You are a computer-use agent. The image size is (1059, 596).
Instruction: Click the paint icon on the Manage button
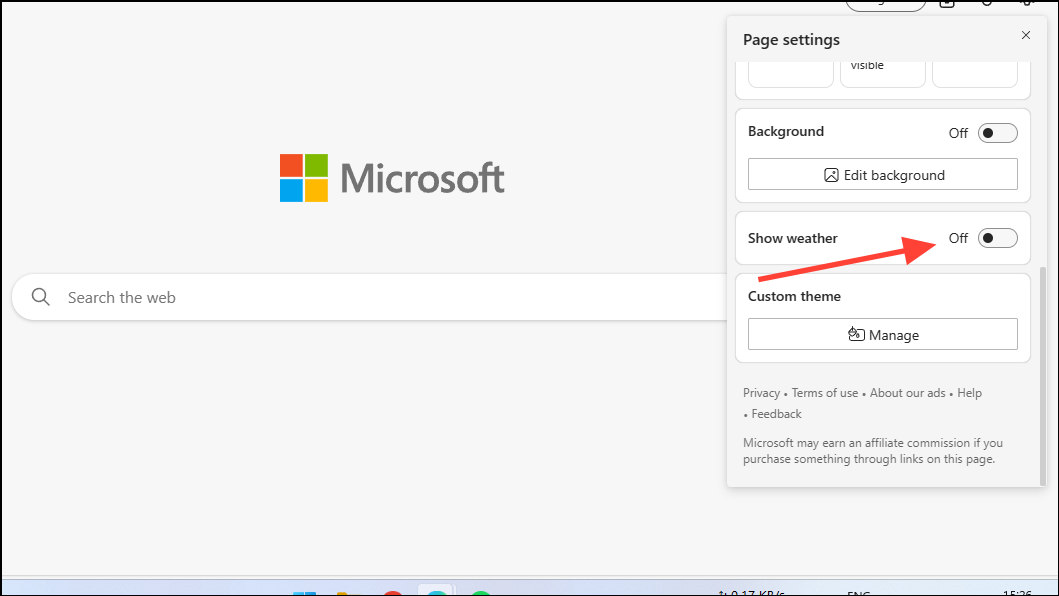pyautogui.click(x=855, y=334)
